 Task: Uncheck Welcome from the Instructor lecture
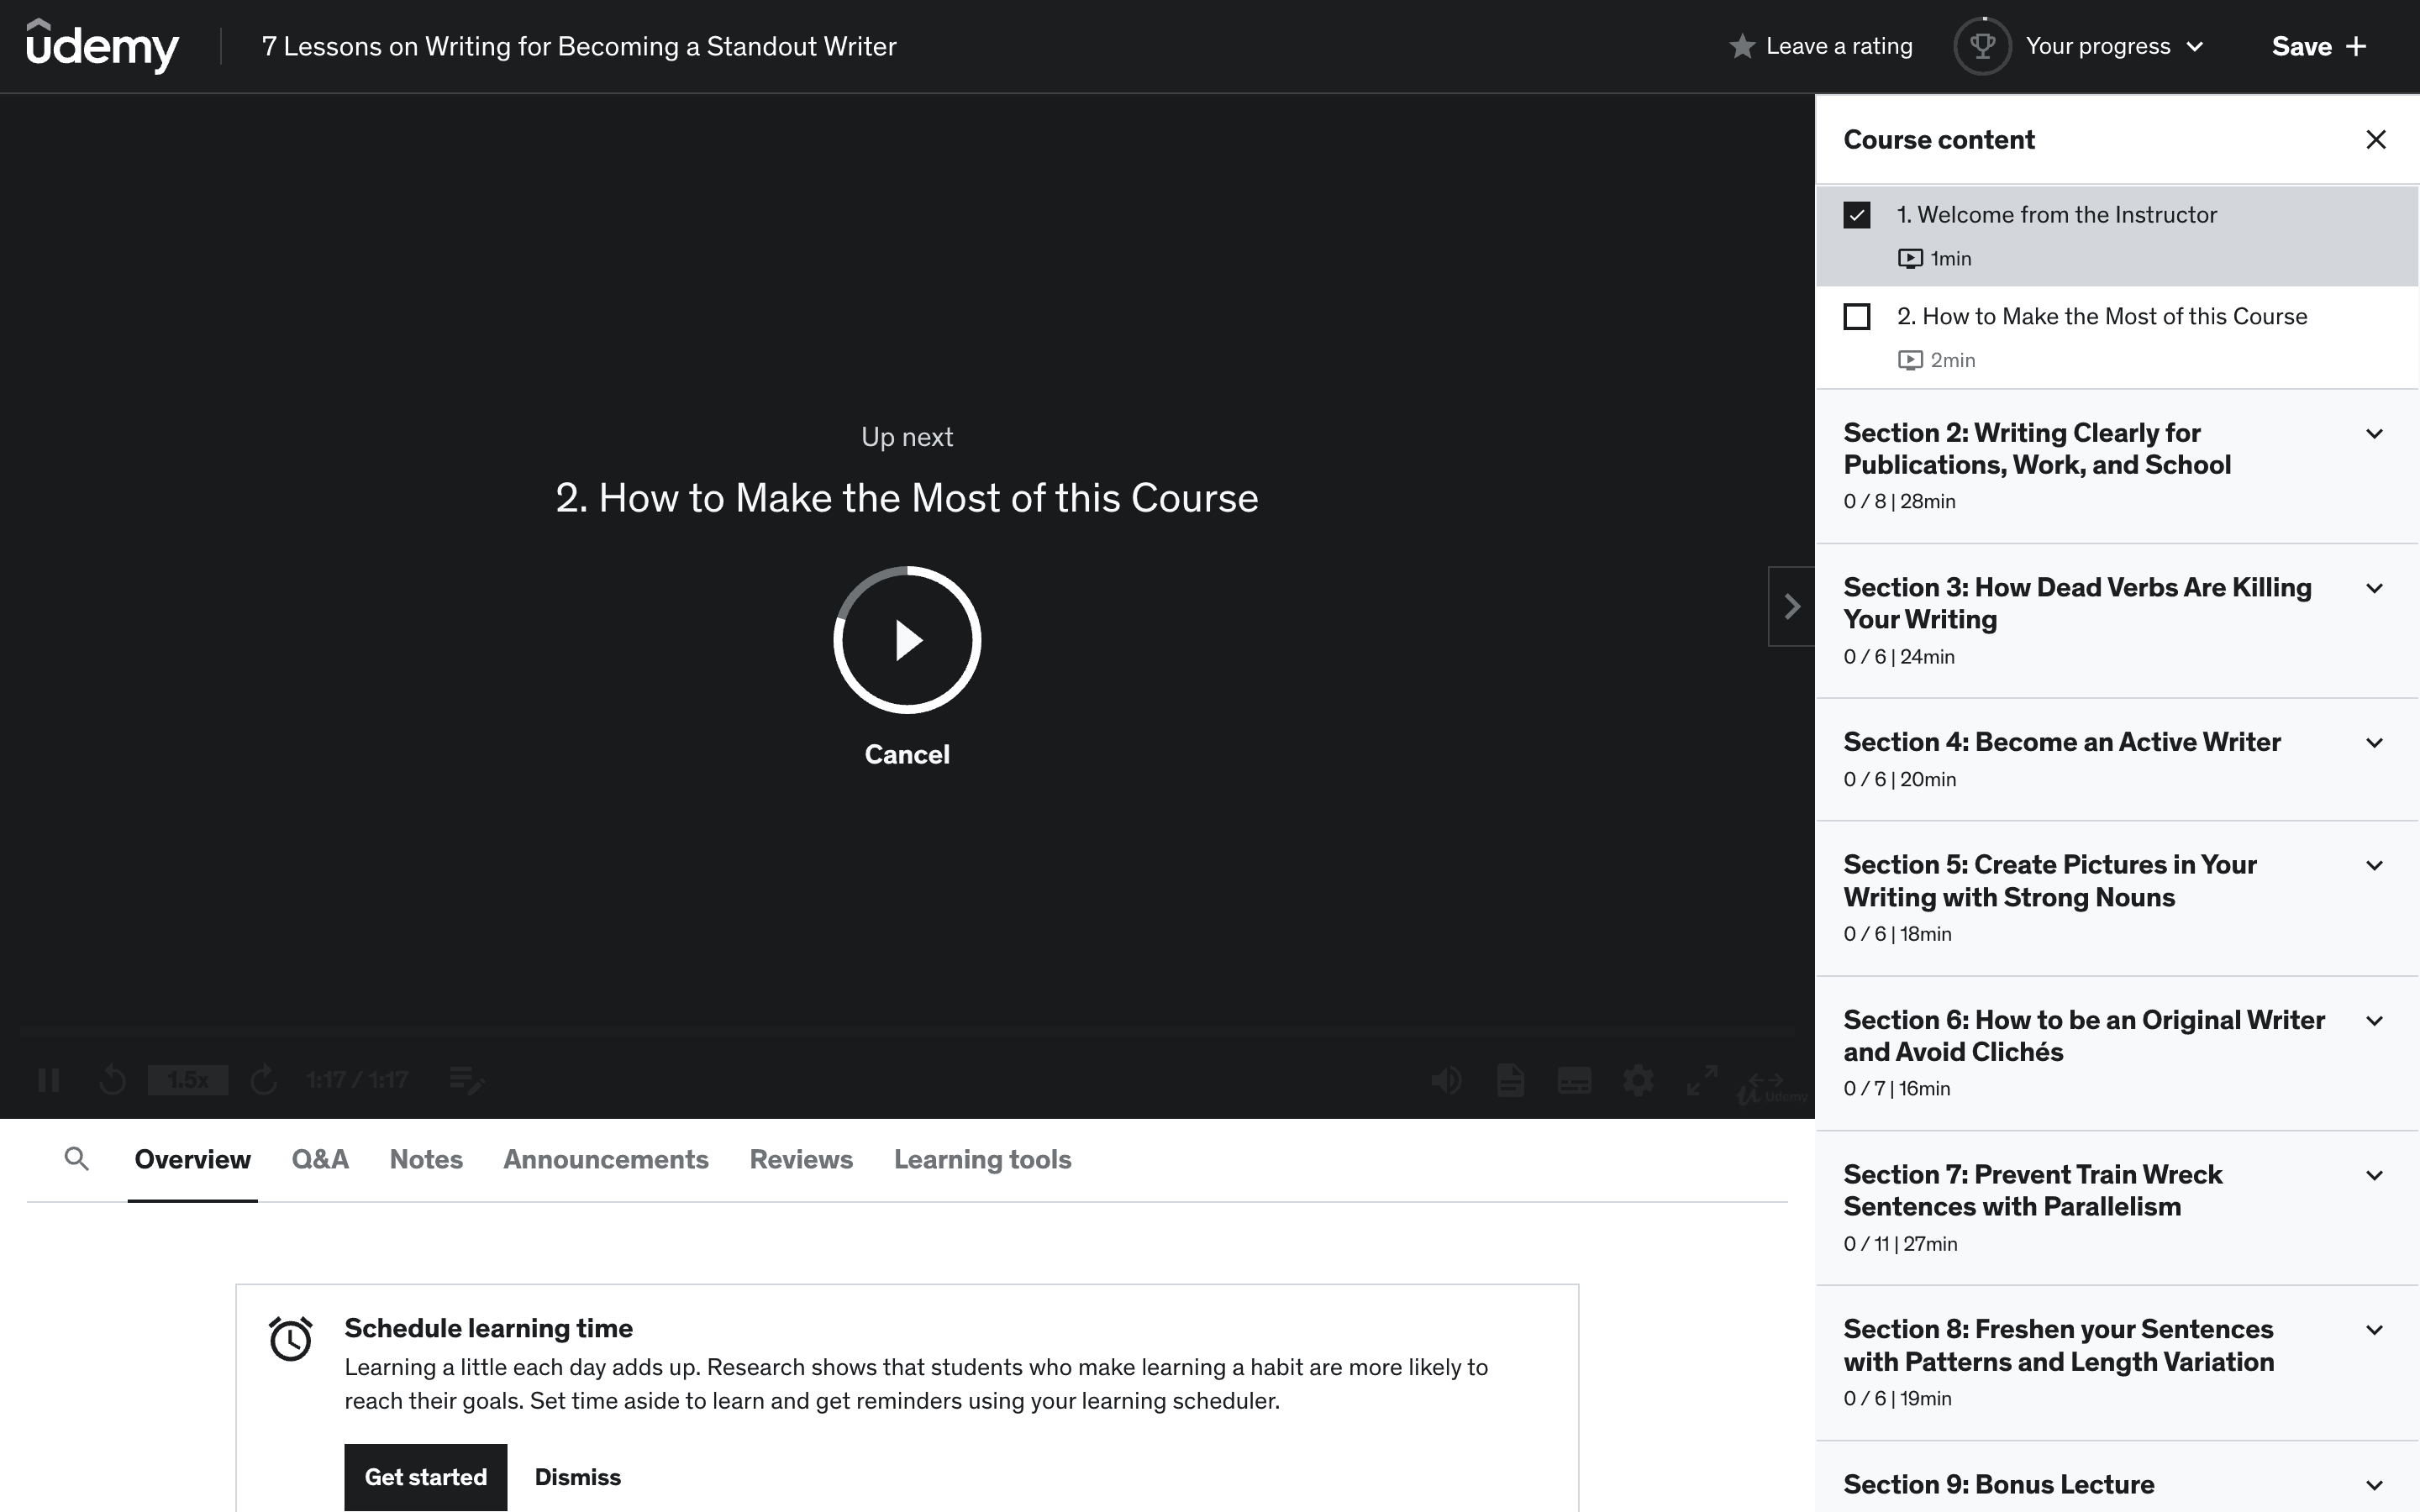(1857, 215)
